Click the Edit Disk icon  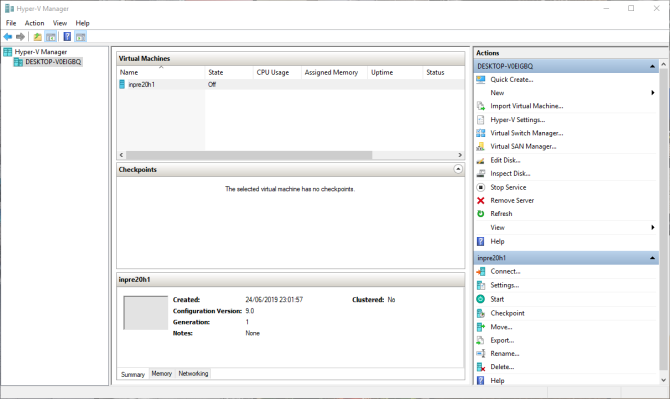click(x=481, y=160)
